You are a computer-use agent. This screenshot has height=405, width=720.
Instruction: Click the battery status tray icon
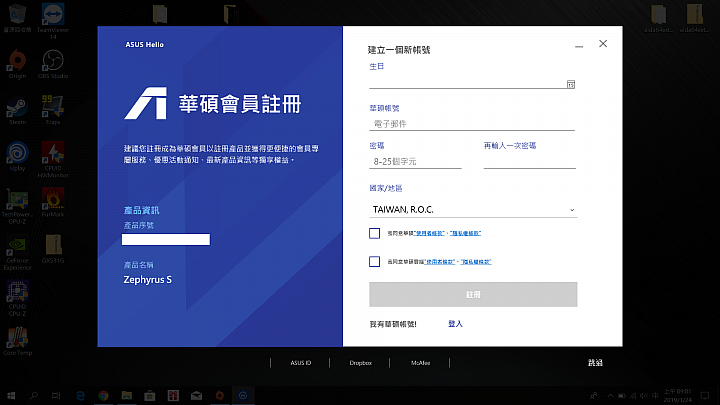(x=622, y=395)
